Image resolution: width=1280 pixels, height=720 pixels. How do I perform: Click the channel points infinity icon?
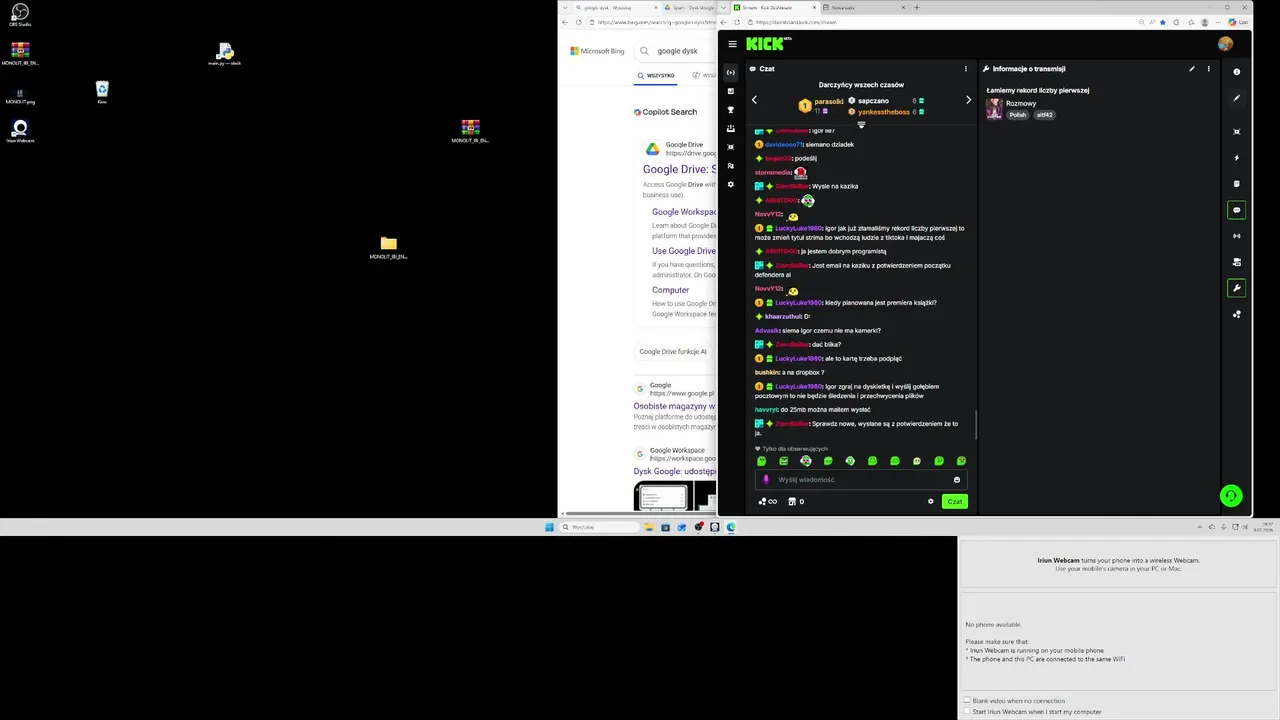[767, 501]
